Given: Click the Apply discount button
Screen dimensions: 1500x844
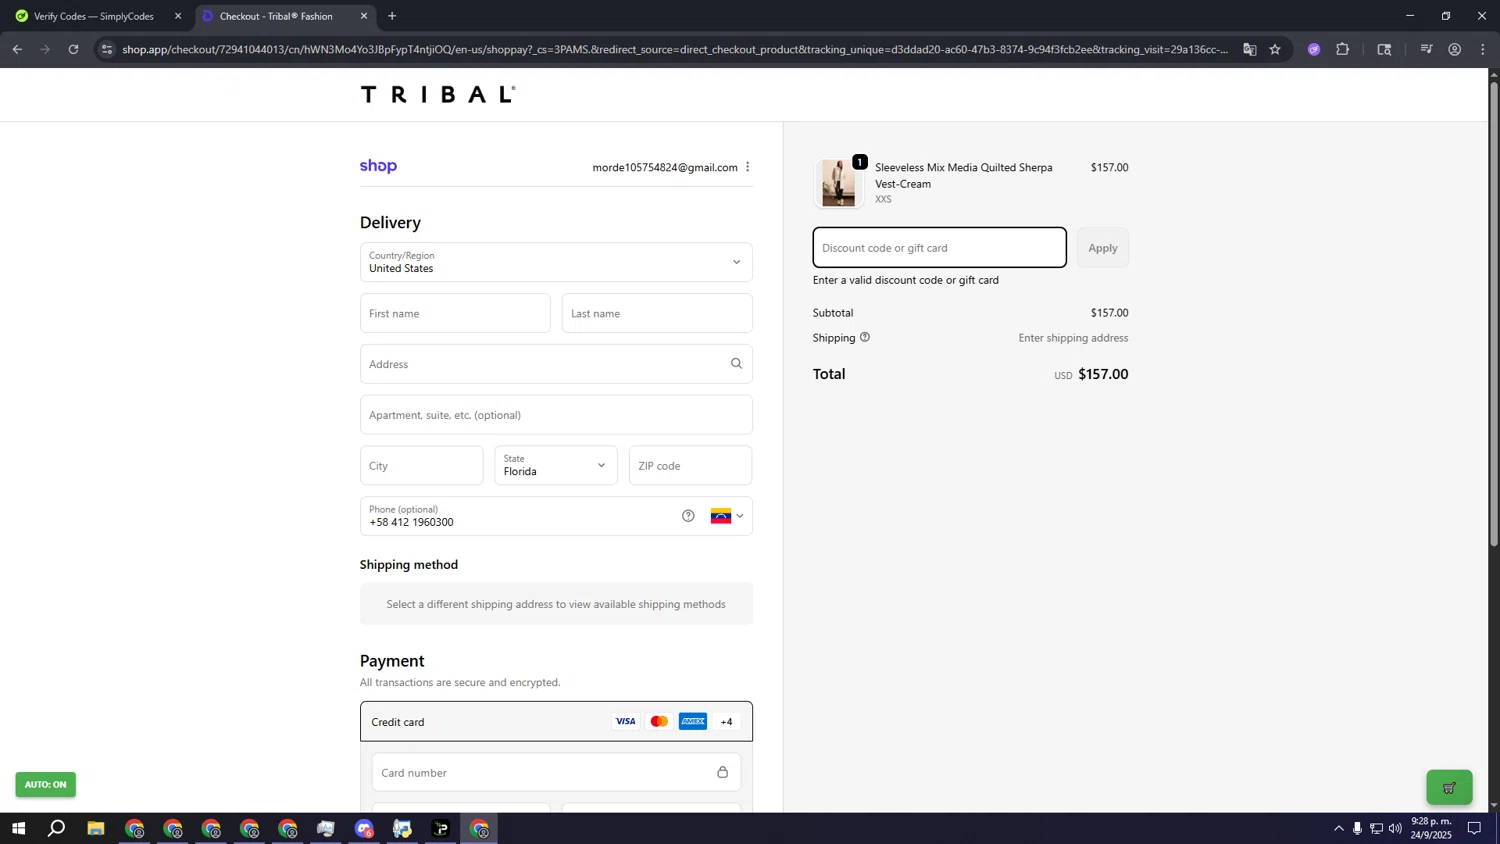Looking at the screenshot, I should pyautogui.click(x=1103, y=248).
